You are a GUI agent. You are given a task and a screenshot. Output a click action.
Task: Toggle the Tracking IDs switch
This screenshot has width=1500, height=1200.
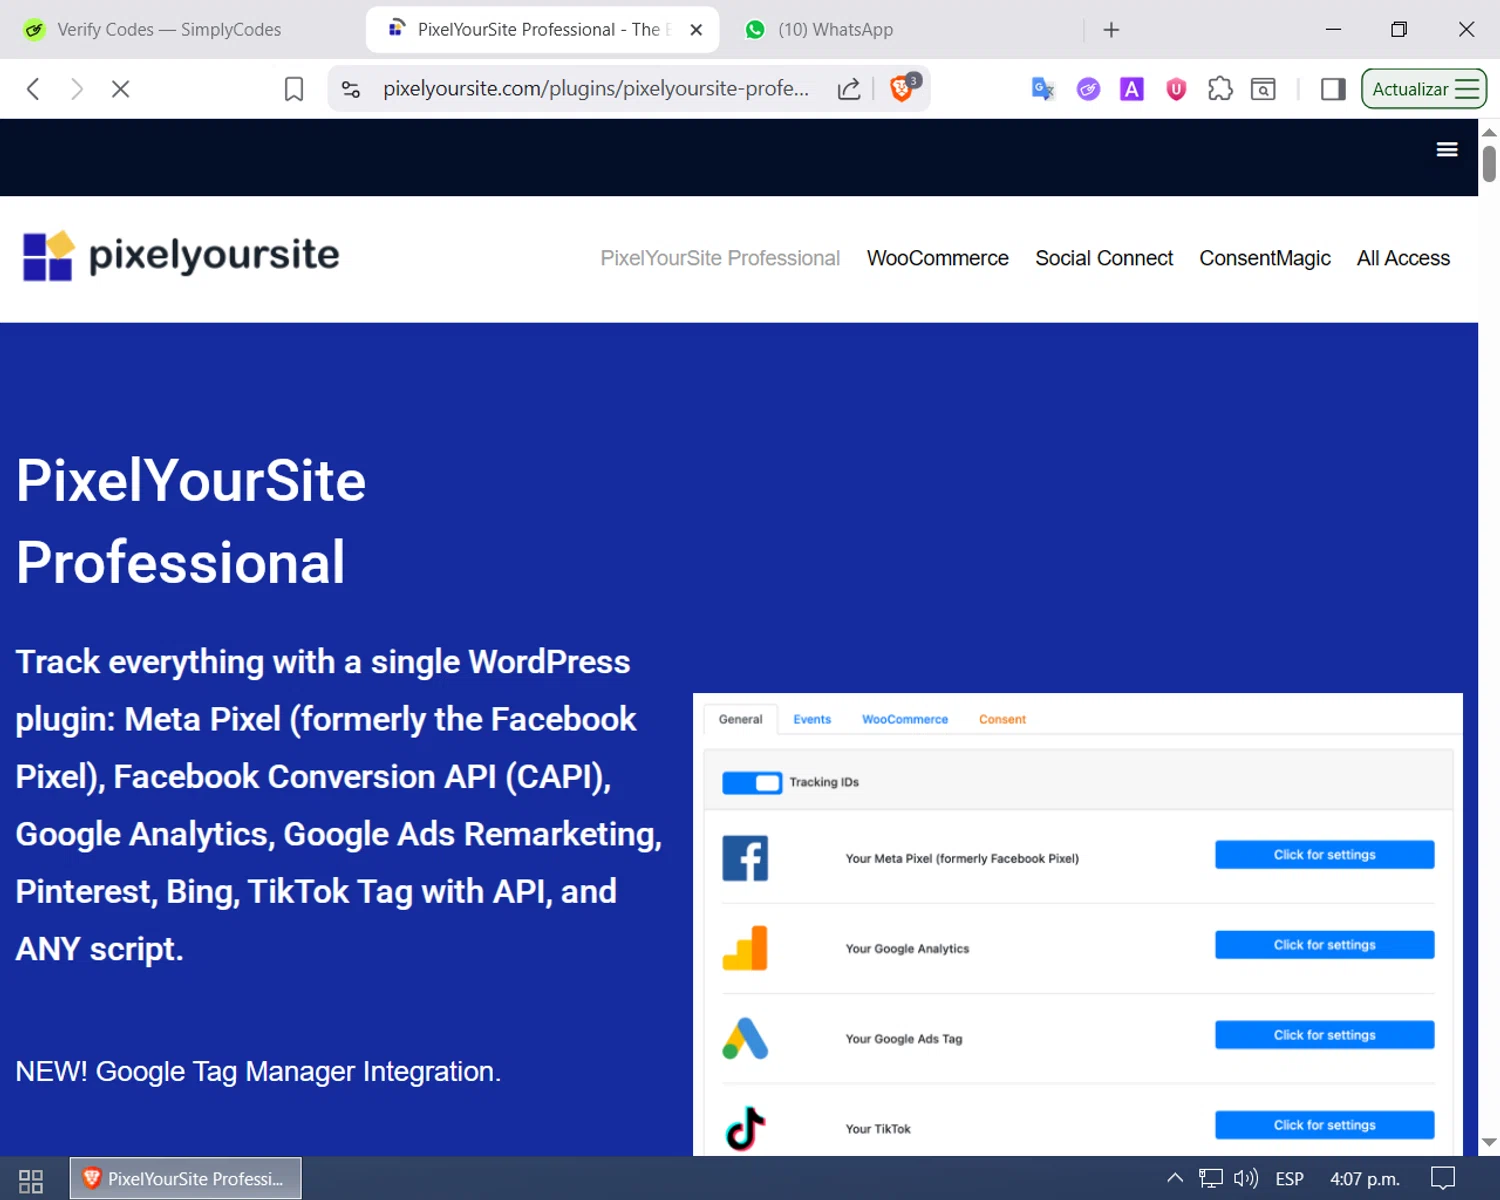click(x=752, y=782)
